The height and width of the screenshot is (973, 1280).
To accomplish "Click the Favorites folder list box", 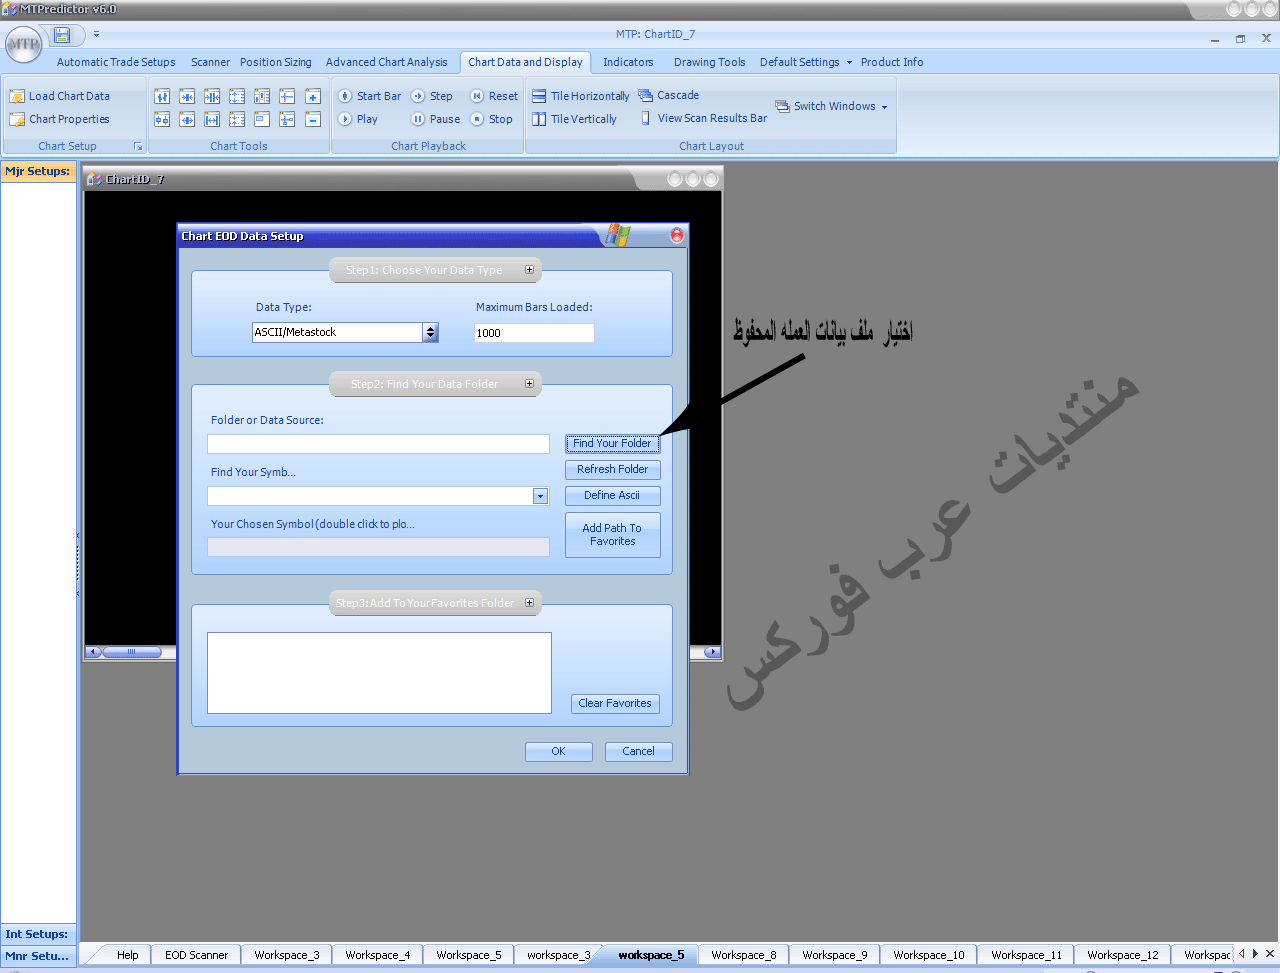I will pos(379,673).
